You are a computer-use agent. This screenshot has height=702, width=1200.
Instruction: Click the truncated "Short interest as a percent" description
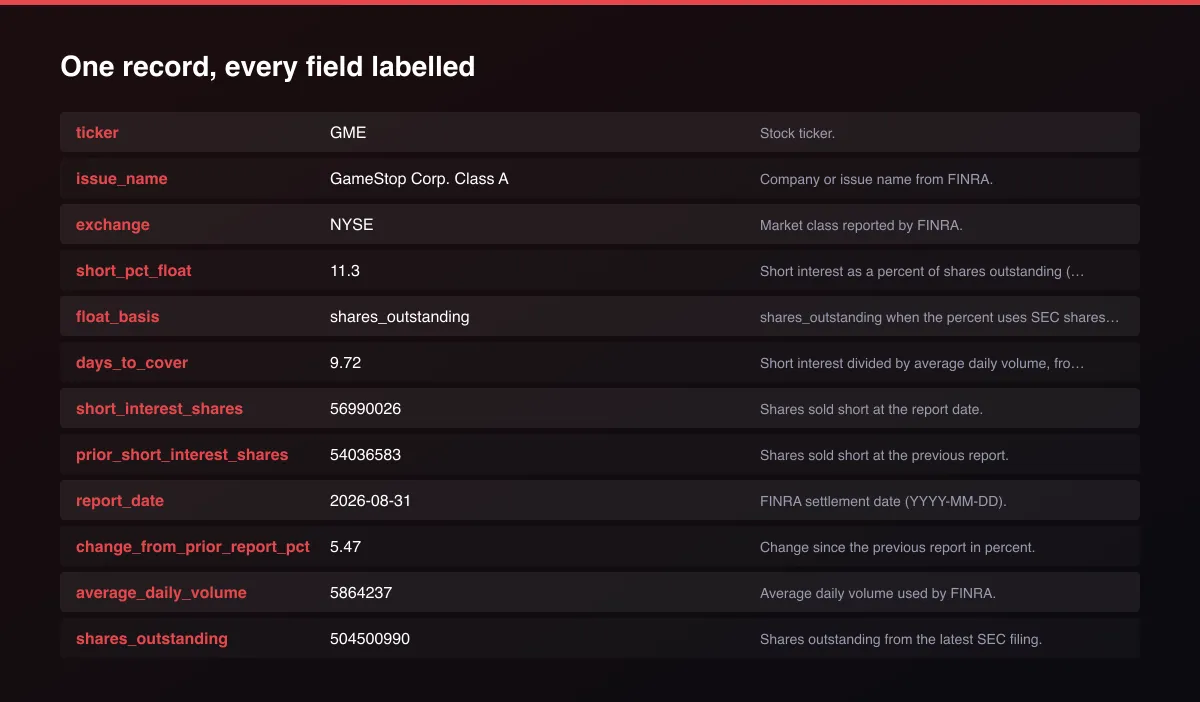pos(922,271)
